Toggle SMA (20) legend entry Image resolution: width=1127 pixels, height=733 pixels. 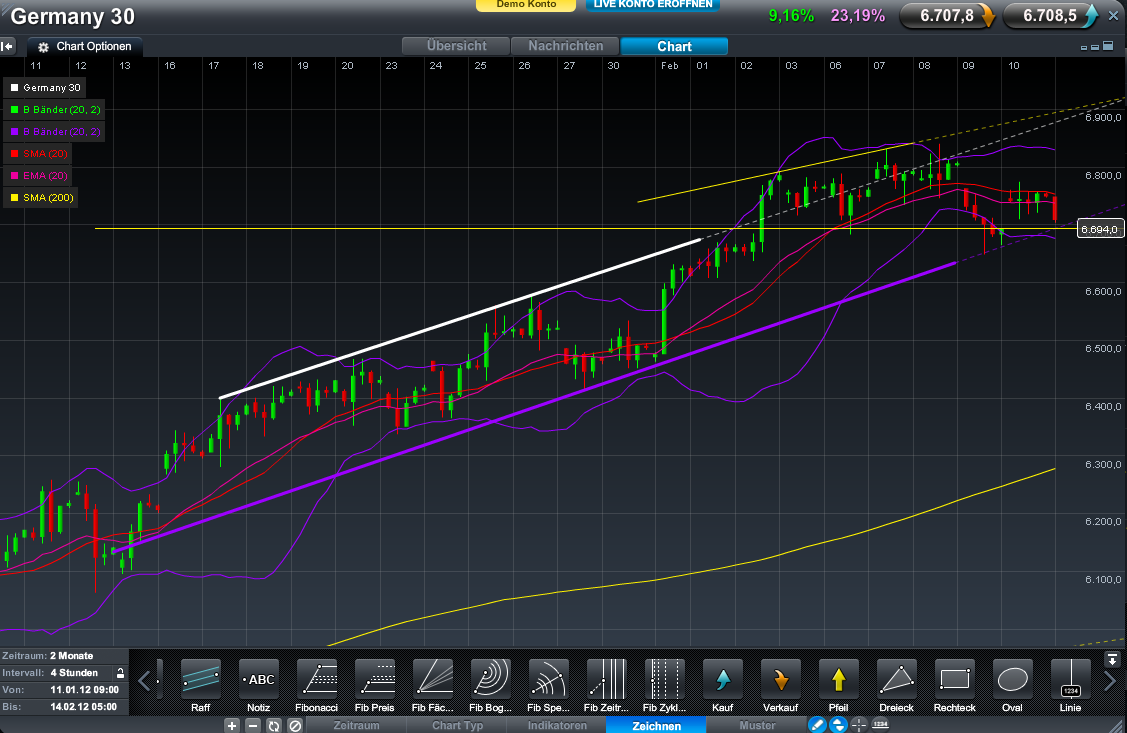click(x=39, y=154)
